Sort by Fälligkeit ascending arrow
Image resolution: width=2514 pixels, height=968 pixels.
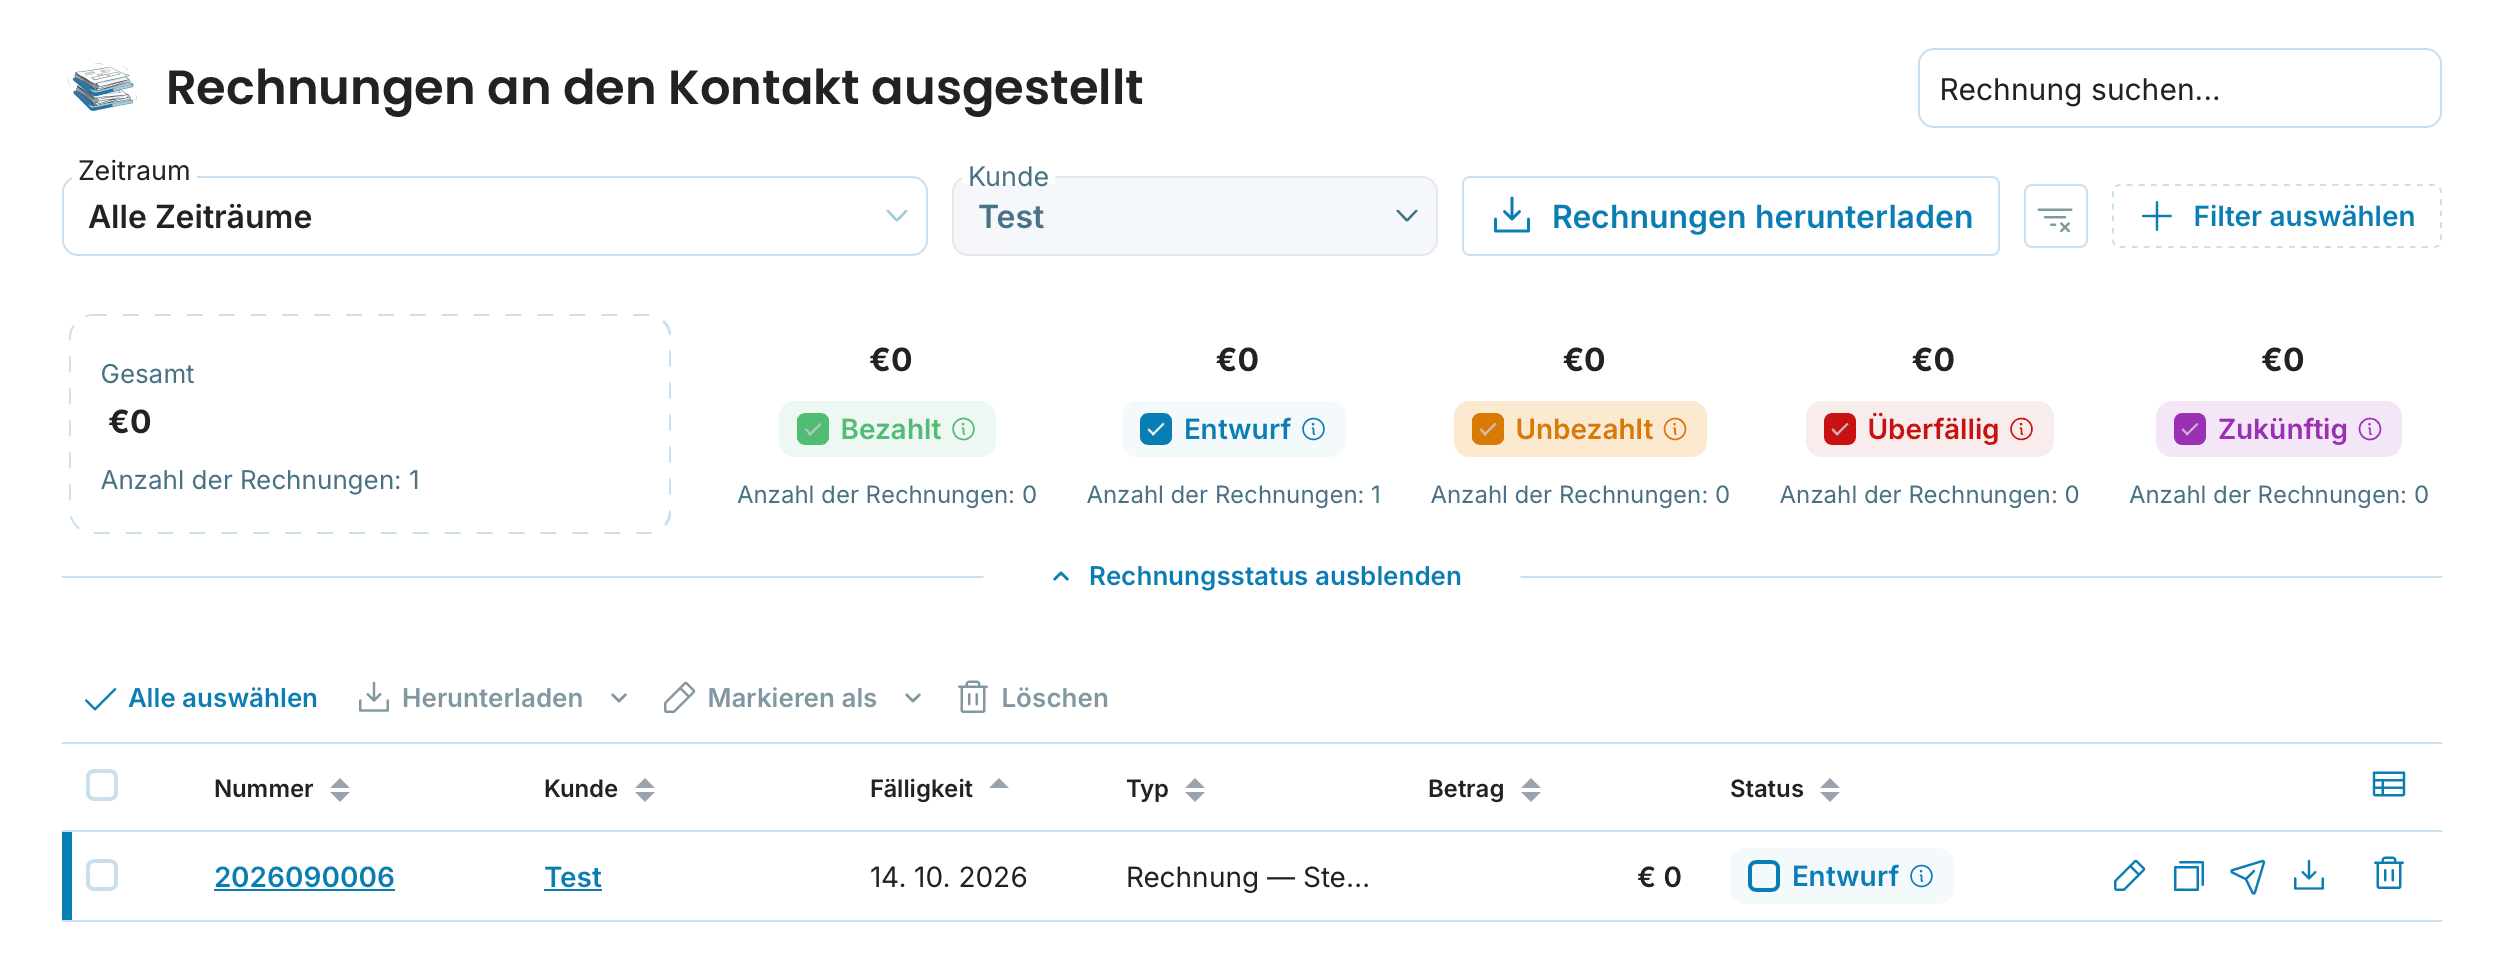coord(998,785)
